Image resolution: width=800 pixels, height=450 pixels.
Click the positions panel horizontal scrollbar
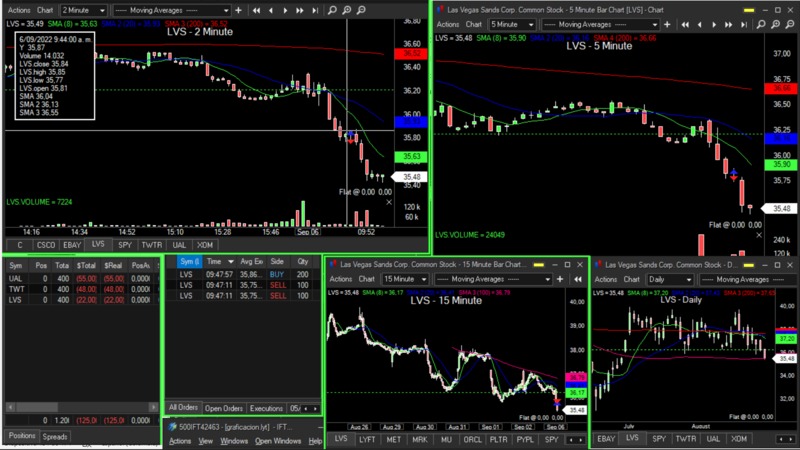(80, 408)
